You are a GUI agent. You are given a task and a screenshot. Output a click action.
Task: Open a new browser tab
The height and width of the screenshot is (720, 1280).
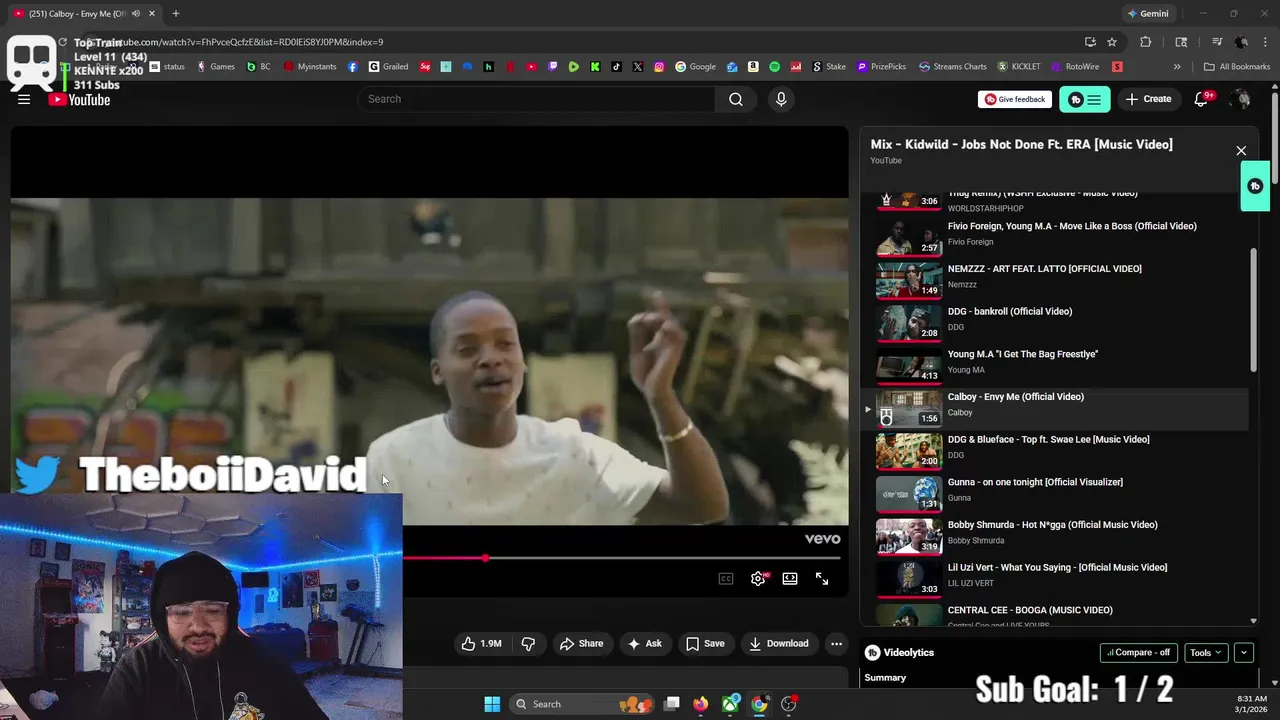click(x=175, y=14)
